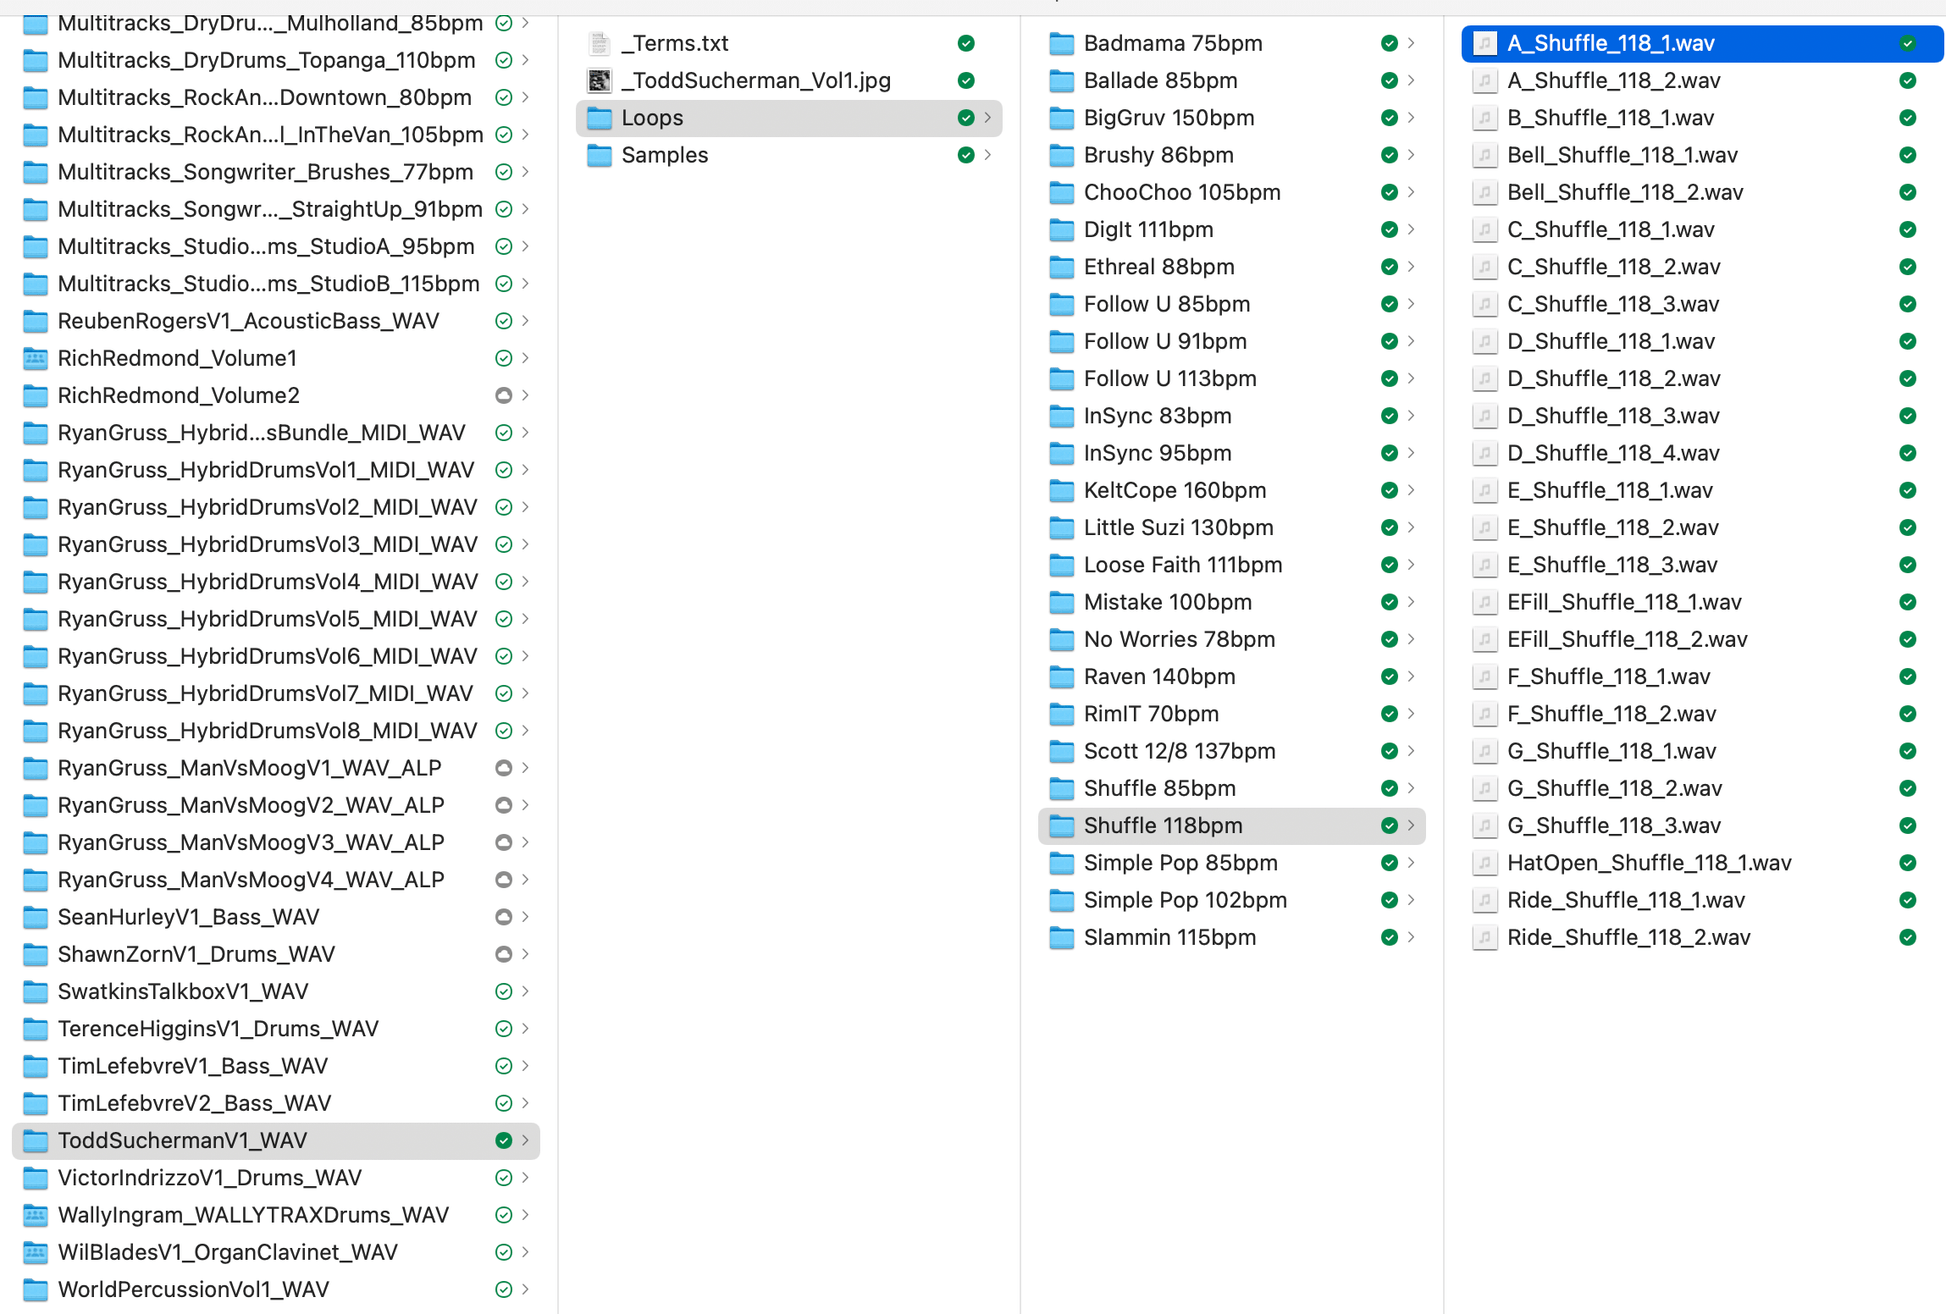
Task: Select C_Shuffle_118_3.wav file
Action: pos(1702,304)
